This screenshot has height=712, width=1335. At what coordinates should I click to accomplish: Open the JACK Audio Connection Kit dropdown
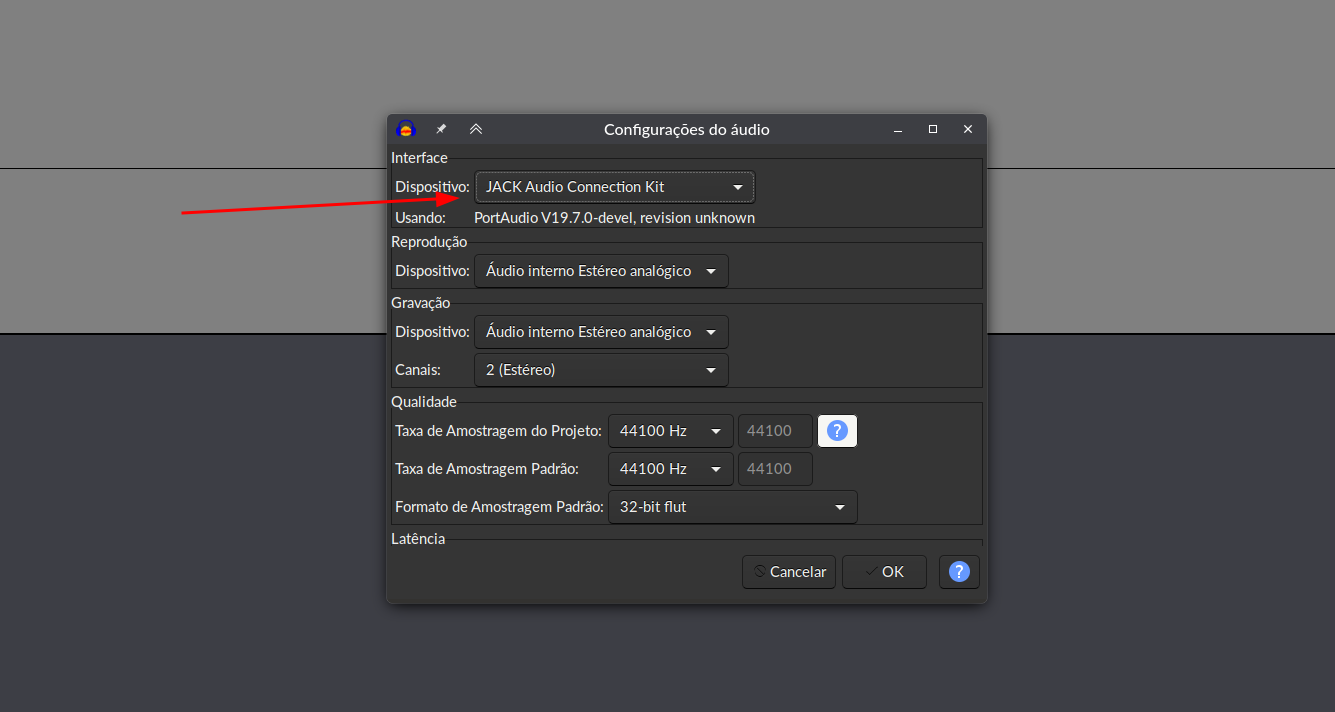point(614,187)
